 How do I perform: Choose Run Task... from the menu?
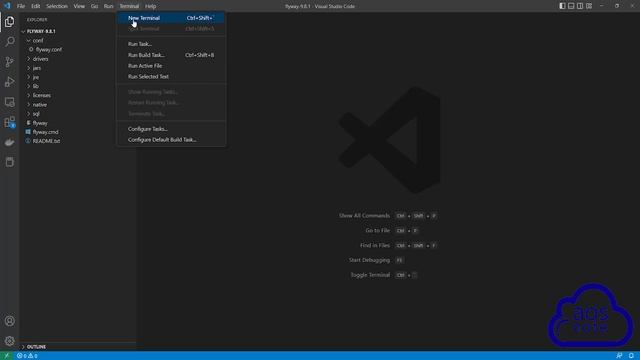click(171, 44)
